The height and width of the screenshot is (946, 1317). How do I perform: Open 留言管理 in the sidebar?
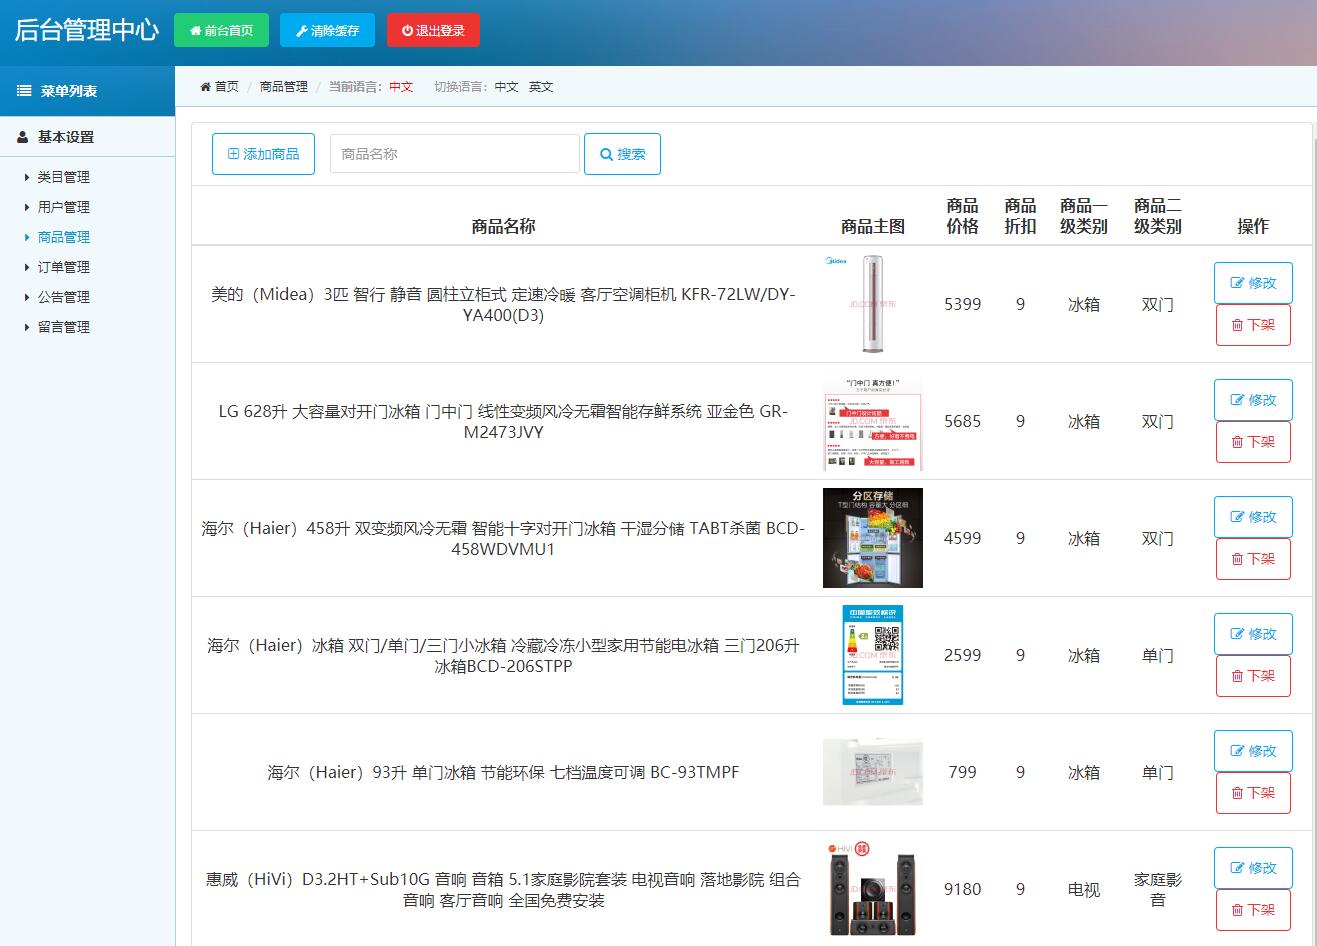click(64, 327)
